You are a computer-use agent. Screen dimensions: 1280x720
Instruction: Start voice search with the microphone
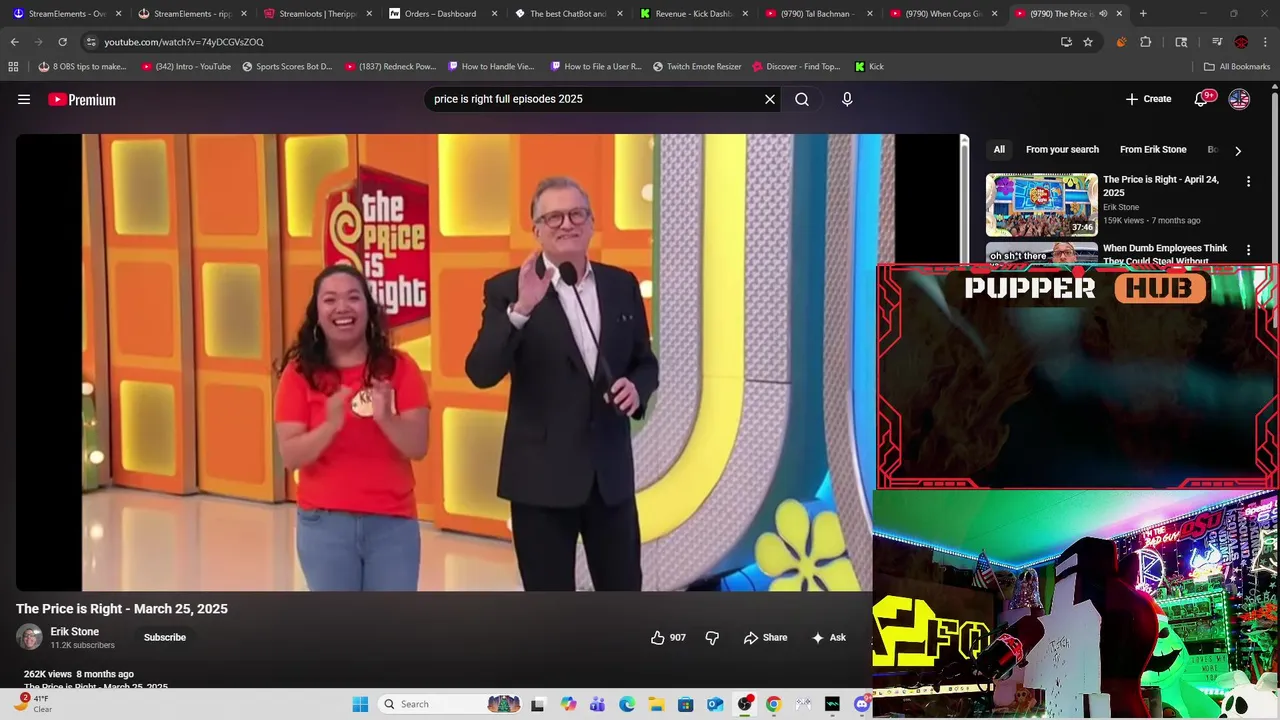click(847, 99)
